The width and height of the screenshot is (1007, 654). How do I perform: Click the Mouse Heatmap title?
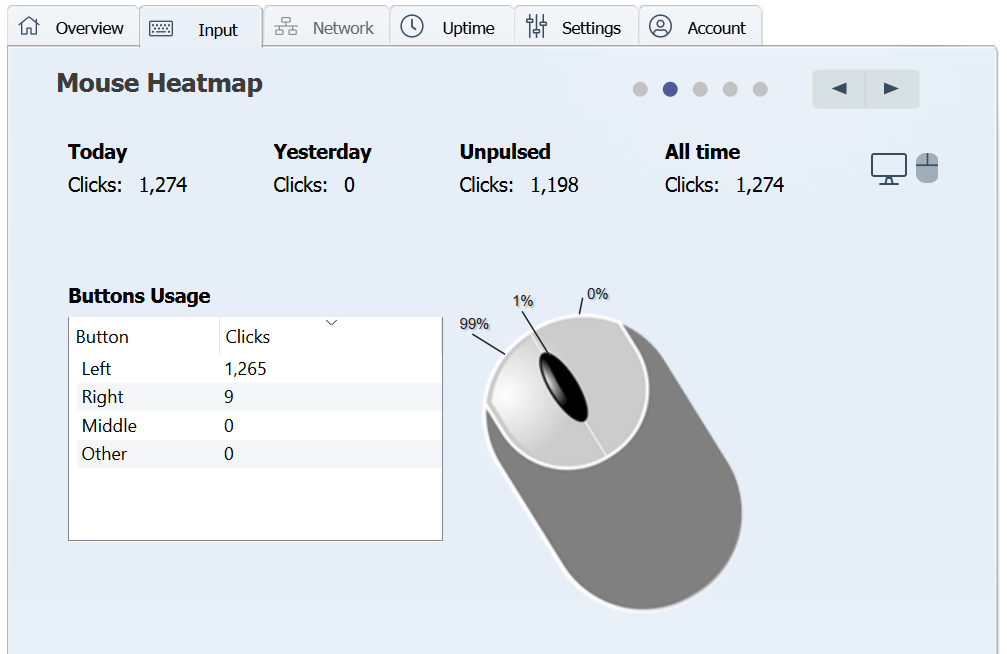[x=159, y=84]
